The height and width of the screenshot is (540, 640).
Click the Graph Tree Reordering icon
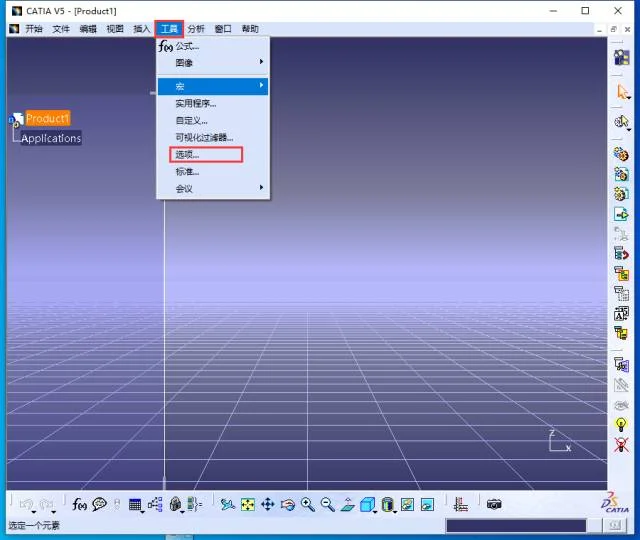621,273
